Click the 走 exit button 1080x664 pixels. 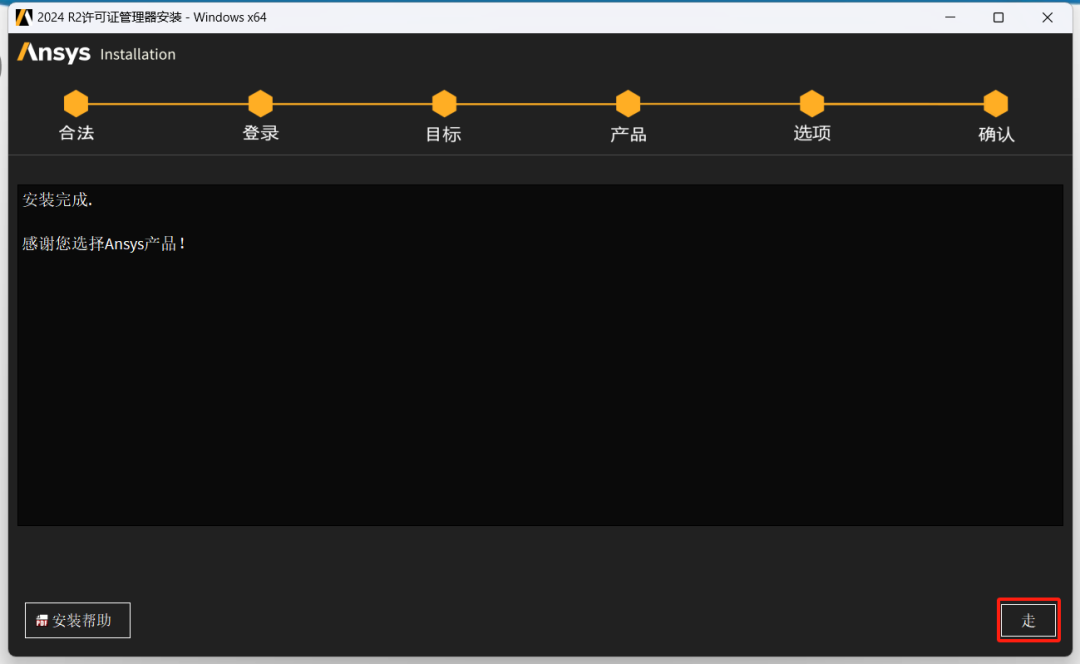click(x=1028, y=621)
